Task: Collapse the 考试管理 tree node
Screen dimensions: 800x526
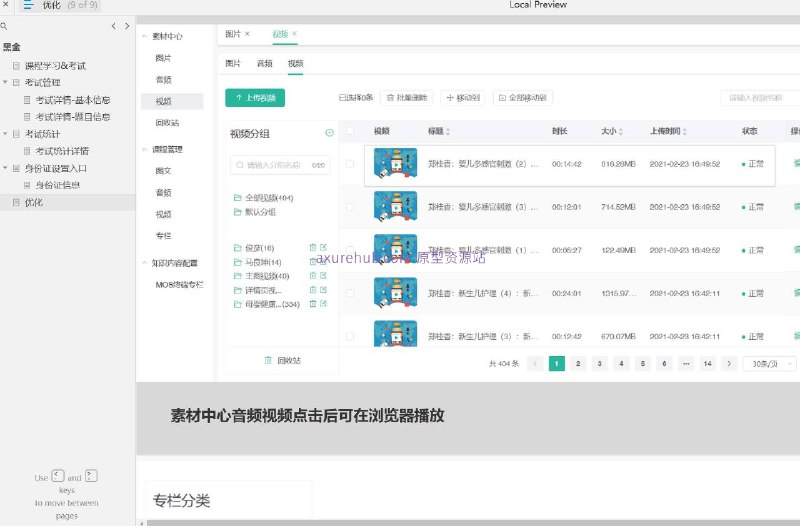Action: point(5,82)
